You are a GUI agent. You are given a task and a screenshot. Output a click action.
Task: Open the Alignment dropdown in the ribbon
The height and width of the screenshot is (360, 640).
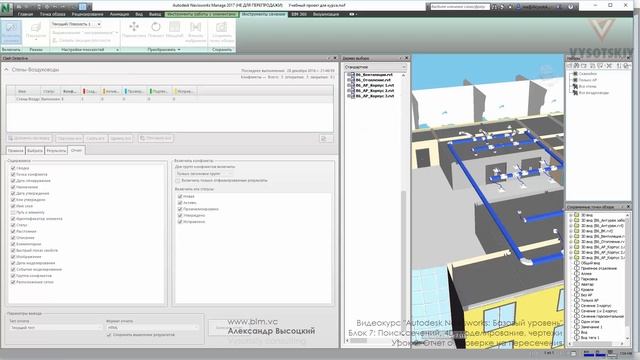click(85, 32)
